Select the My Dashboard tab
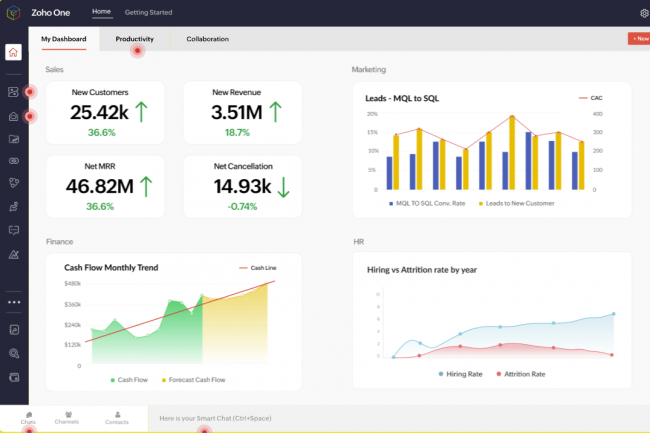Screen dimensions: 650x433 tap(63, 39)
